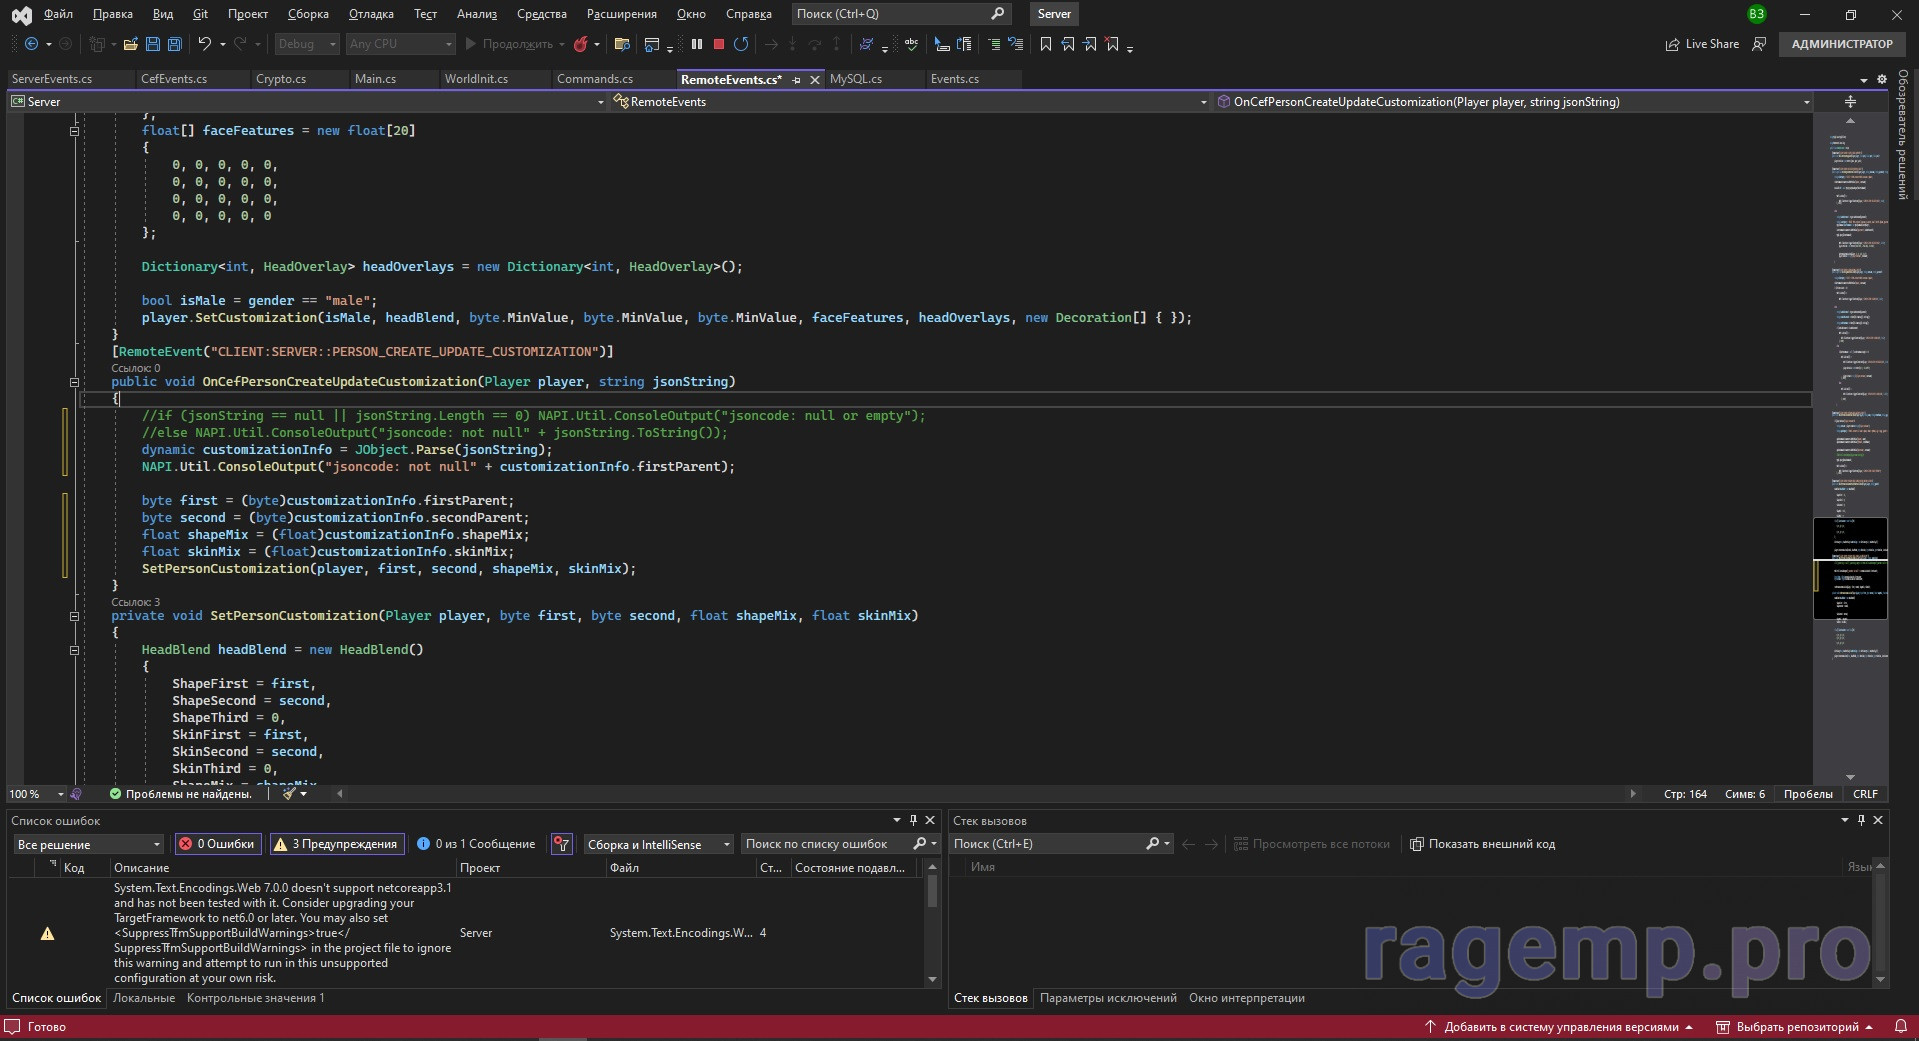The height and width of the screenshot is (1041, 1919).
Task: Click Выбрать репозиторий in the status bar
Action: tap(1794, 1026)
